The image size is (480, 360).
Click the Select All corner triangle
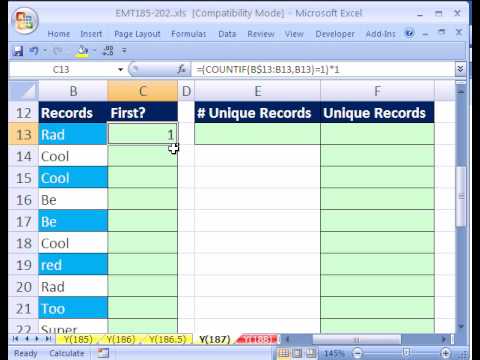[x=24, y=91]
